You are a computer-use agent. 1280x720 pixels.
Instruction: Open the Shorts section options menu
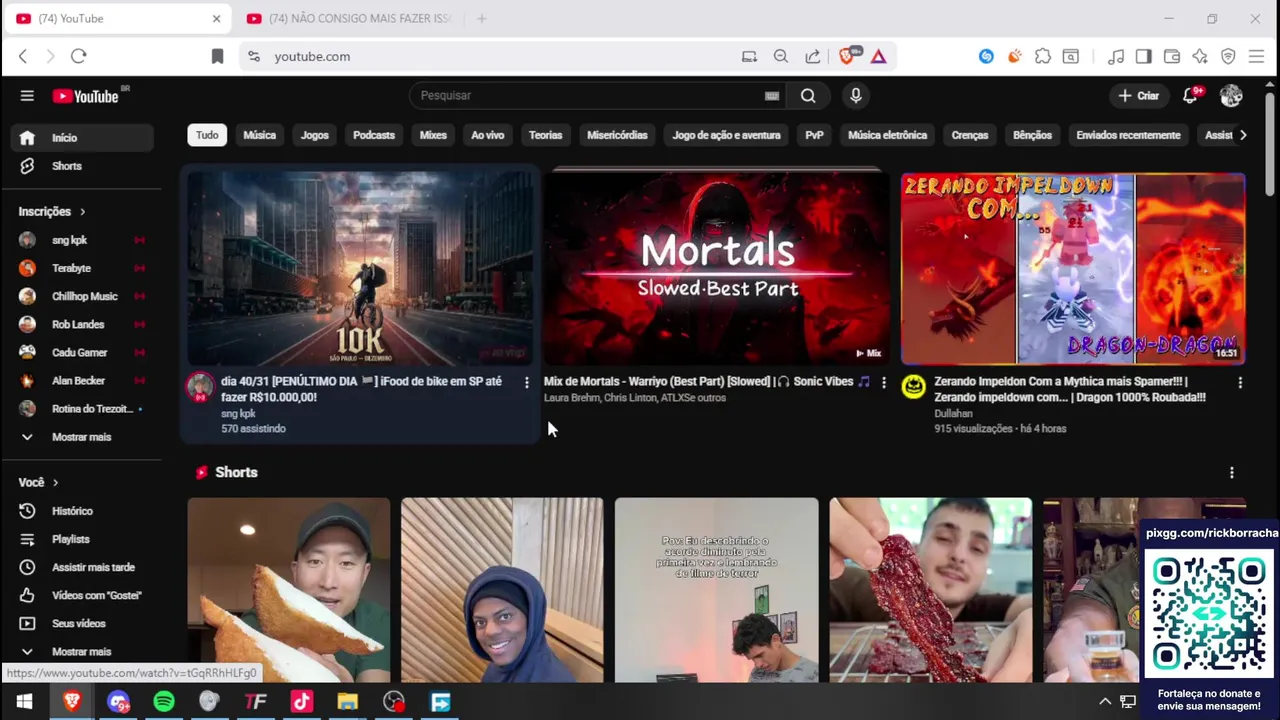click(1231, 473)
